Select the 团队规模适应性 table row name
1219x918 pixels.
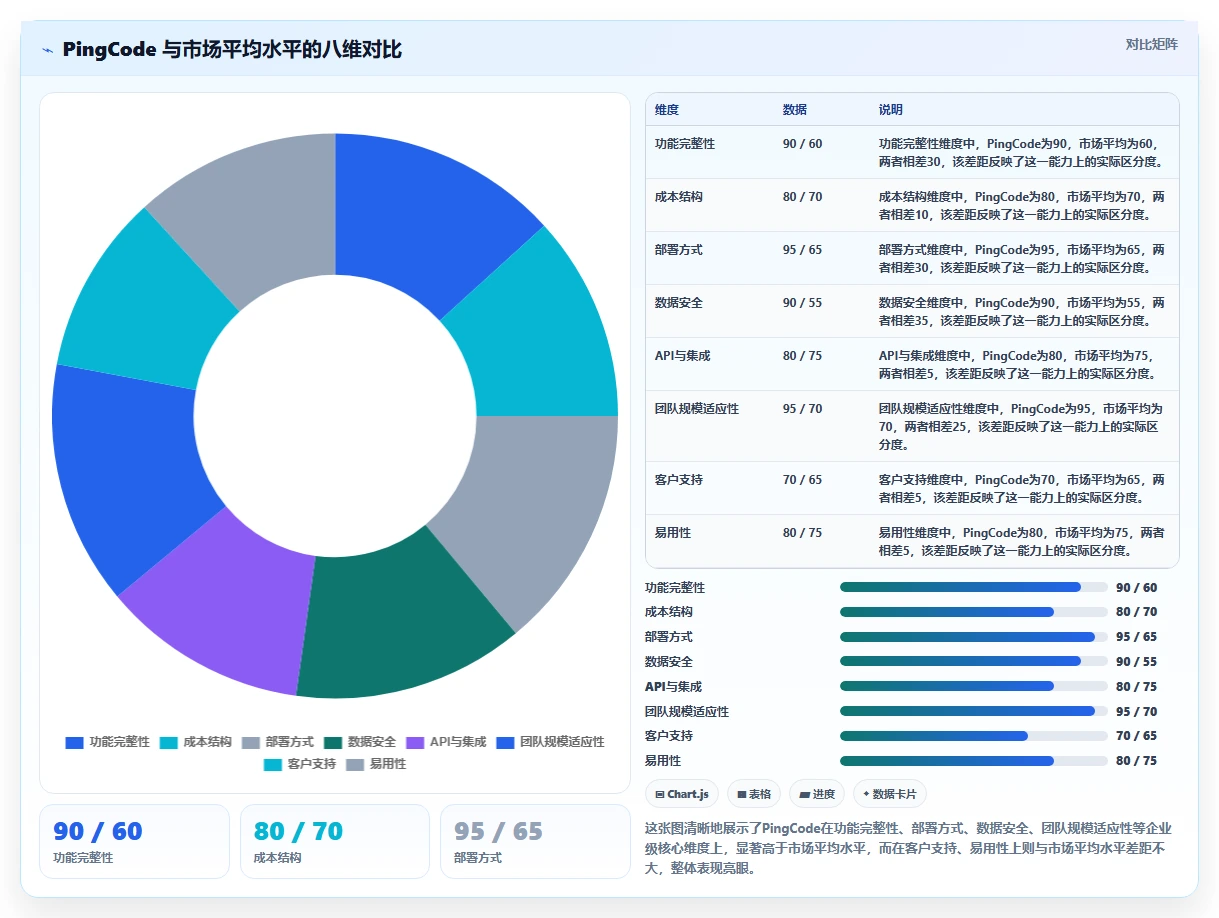(697, 409)
